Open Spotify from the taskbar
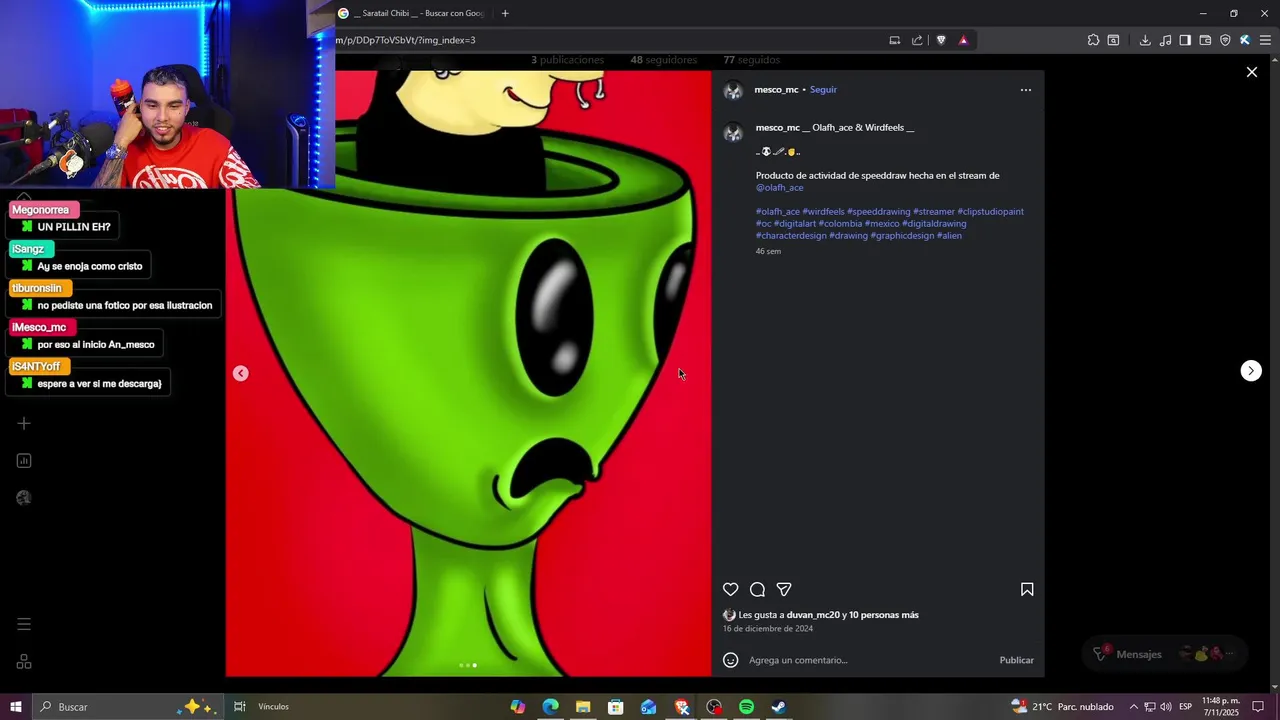1280x720 pixels. [746, 707]
